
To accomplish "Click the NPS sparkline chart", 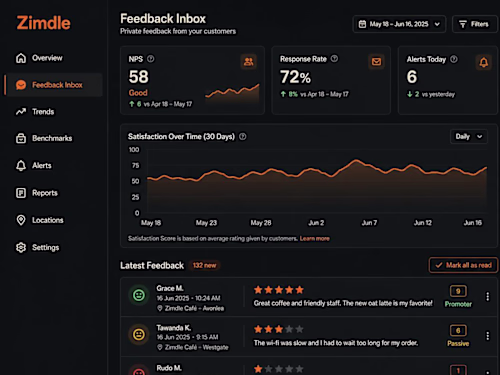I will click(232, 93).
